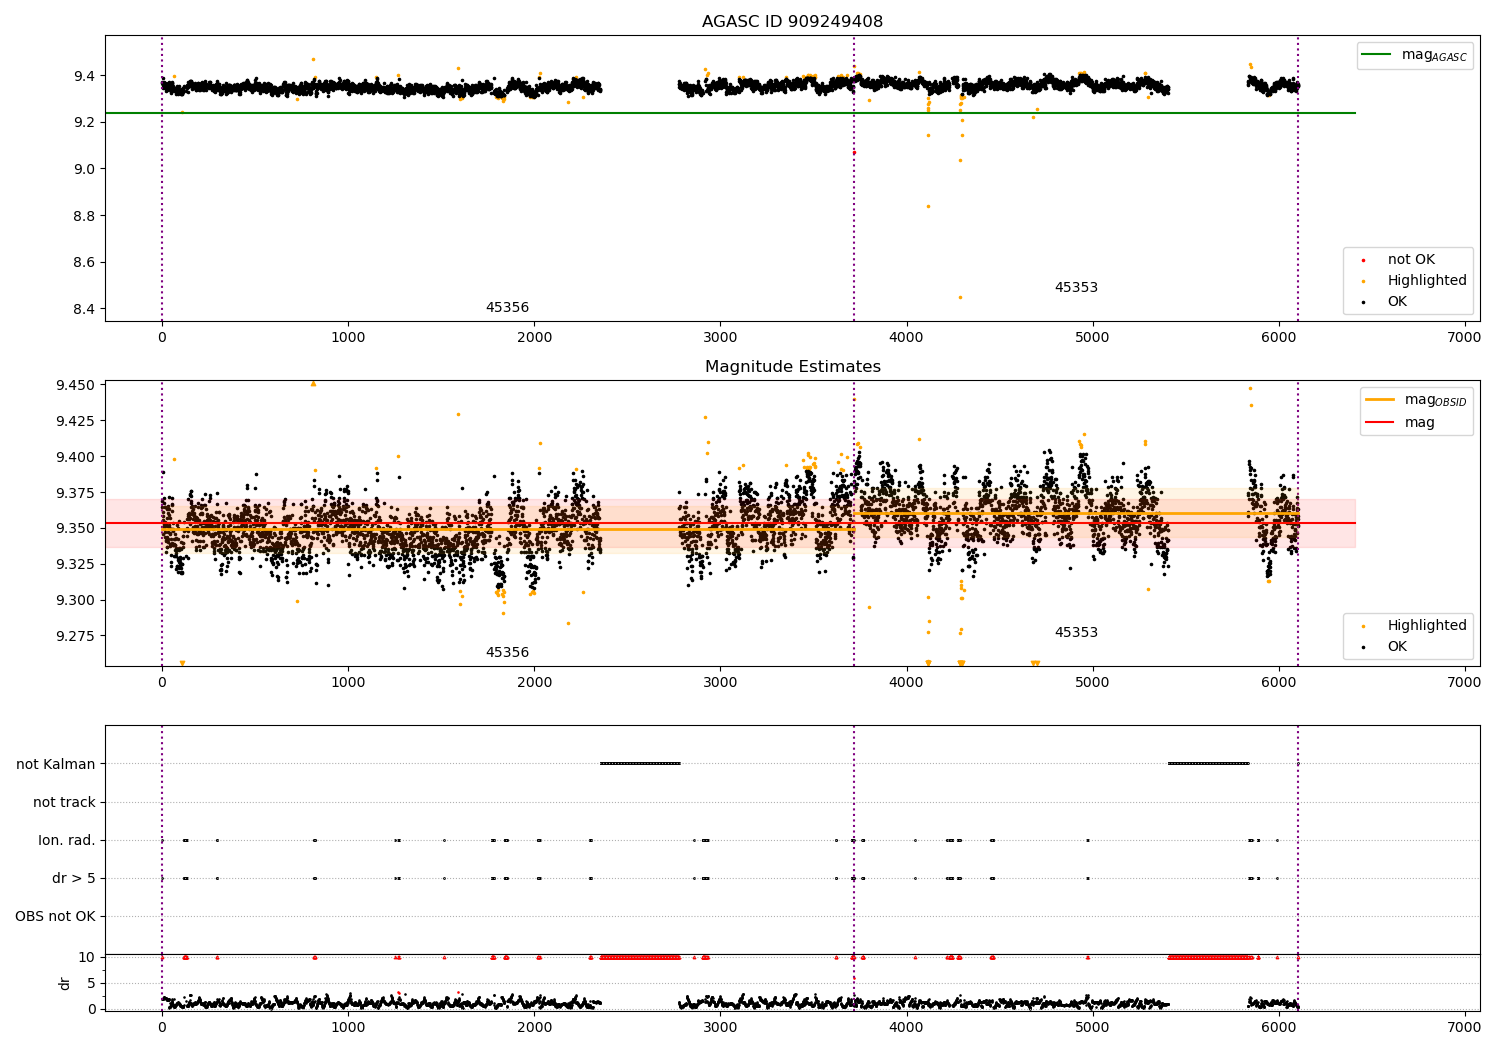Image resolution: width=1500 pixels, height=1050 pixels.
Task: Click 'OK' in Magnitude Estimates lower legend
Action: coord(1397,647)
